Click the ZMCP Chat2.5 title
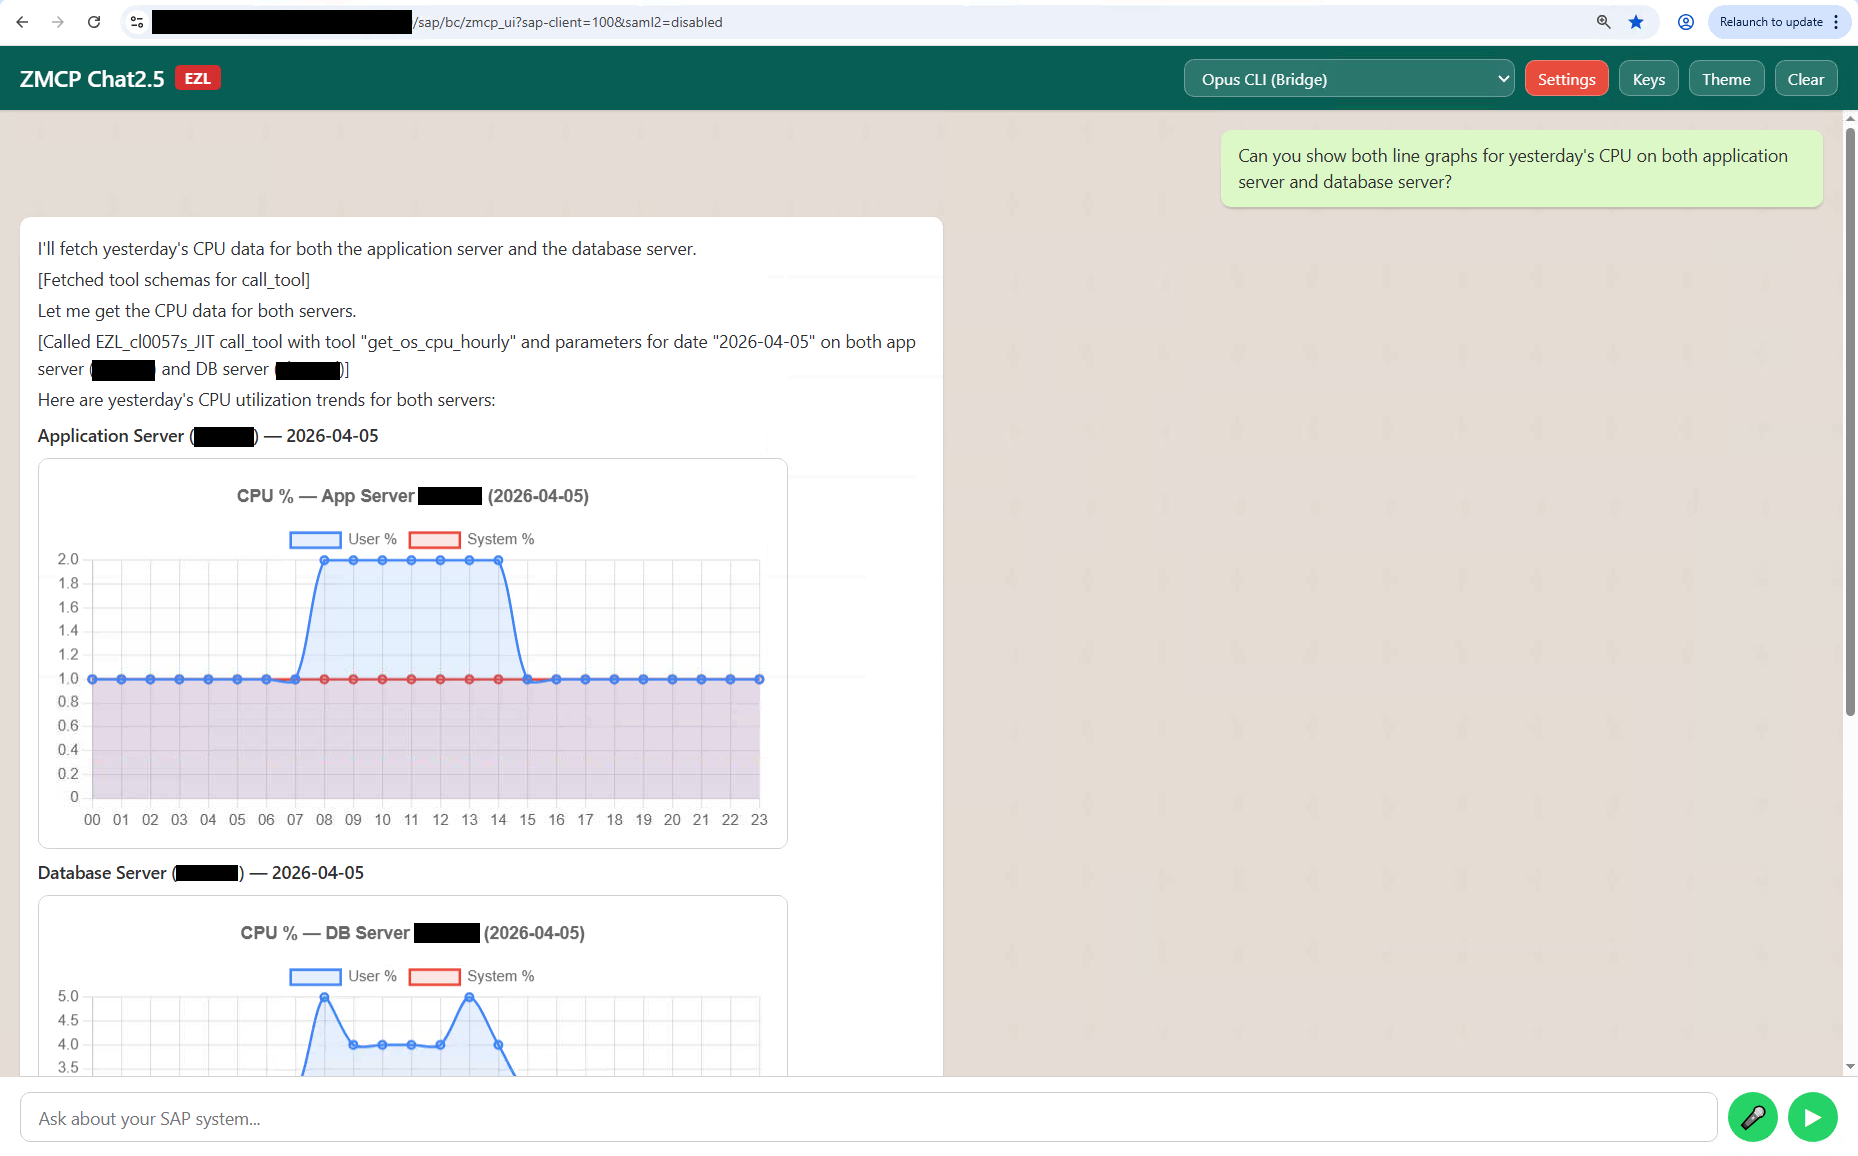 point(92,79)
